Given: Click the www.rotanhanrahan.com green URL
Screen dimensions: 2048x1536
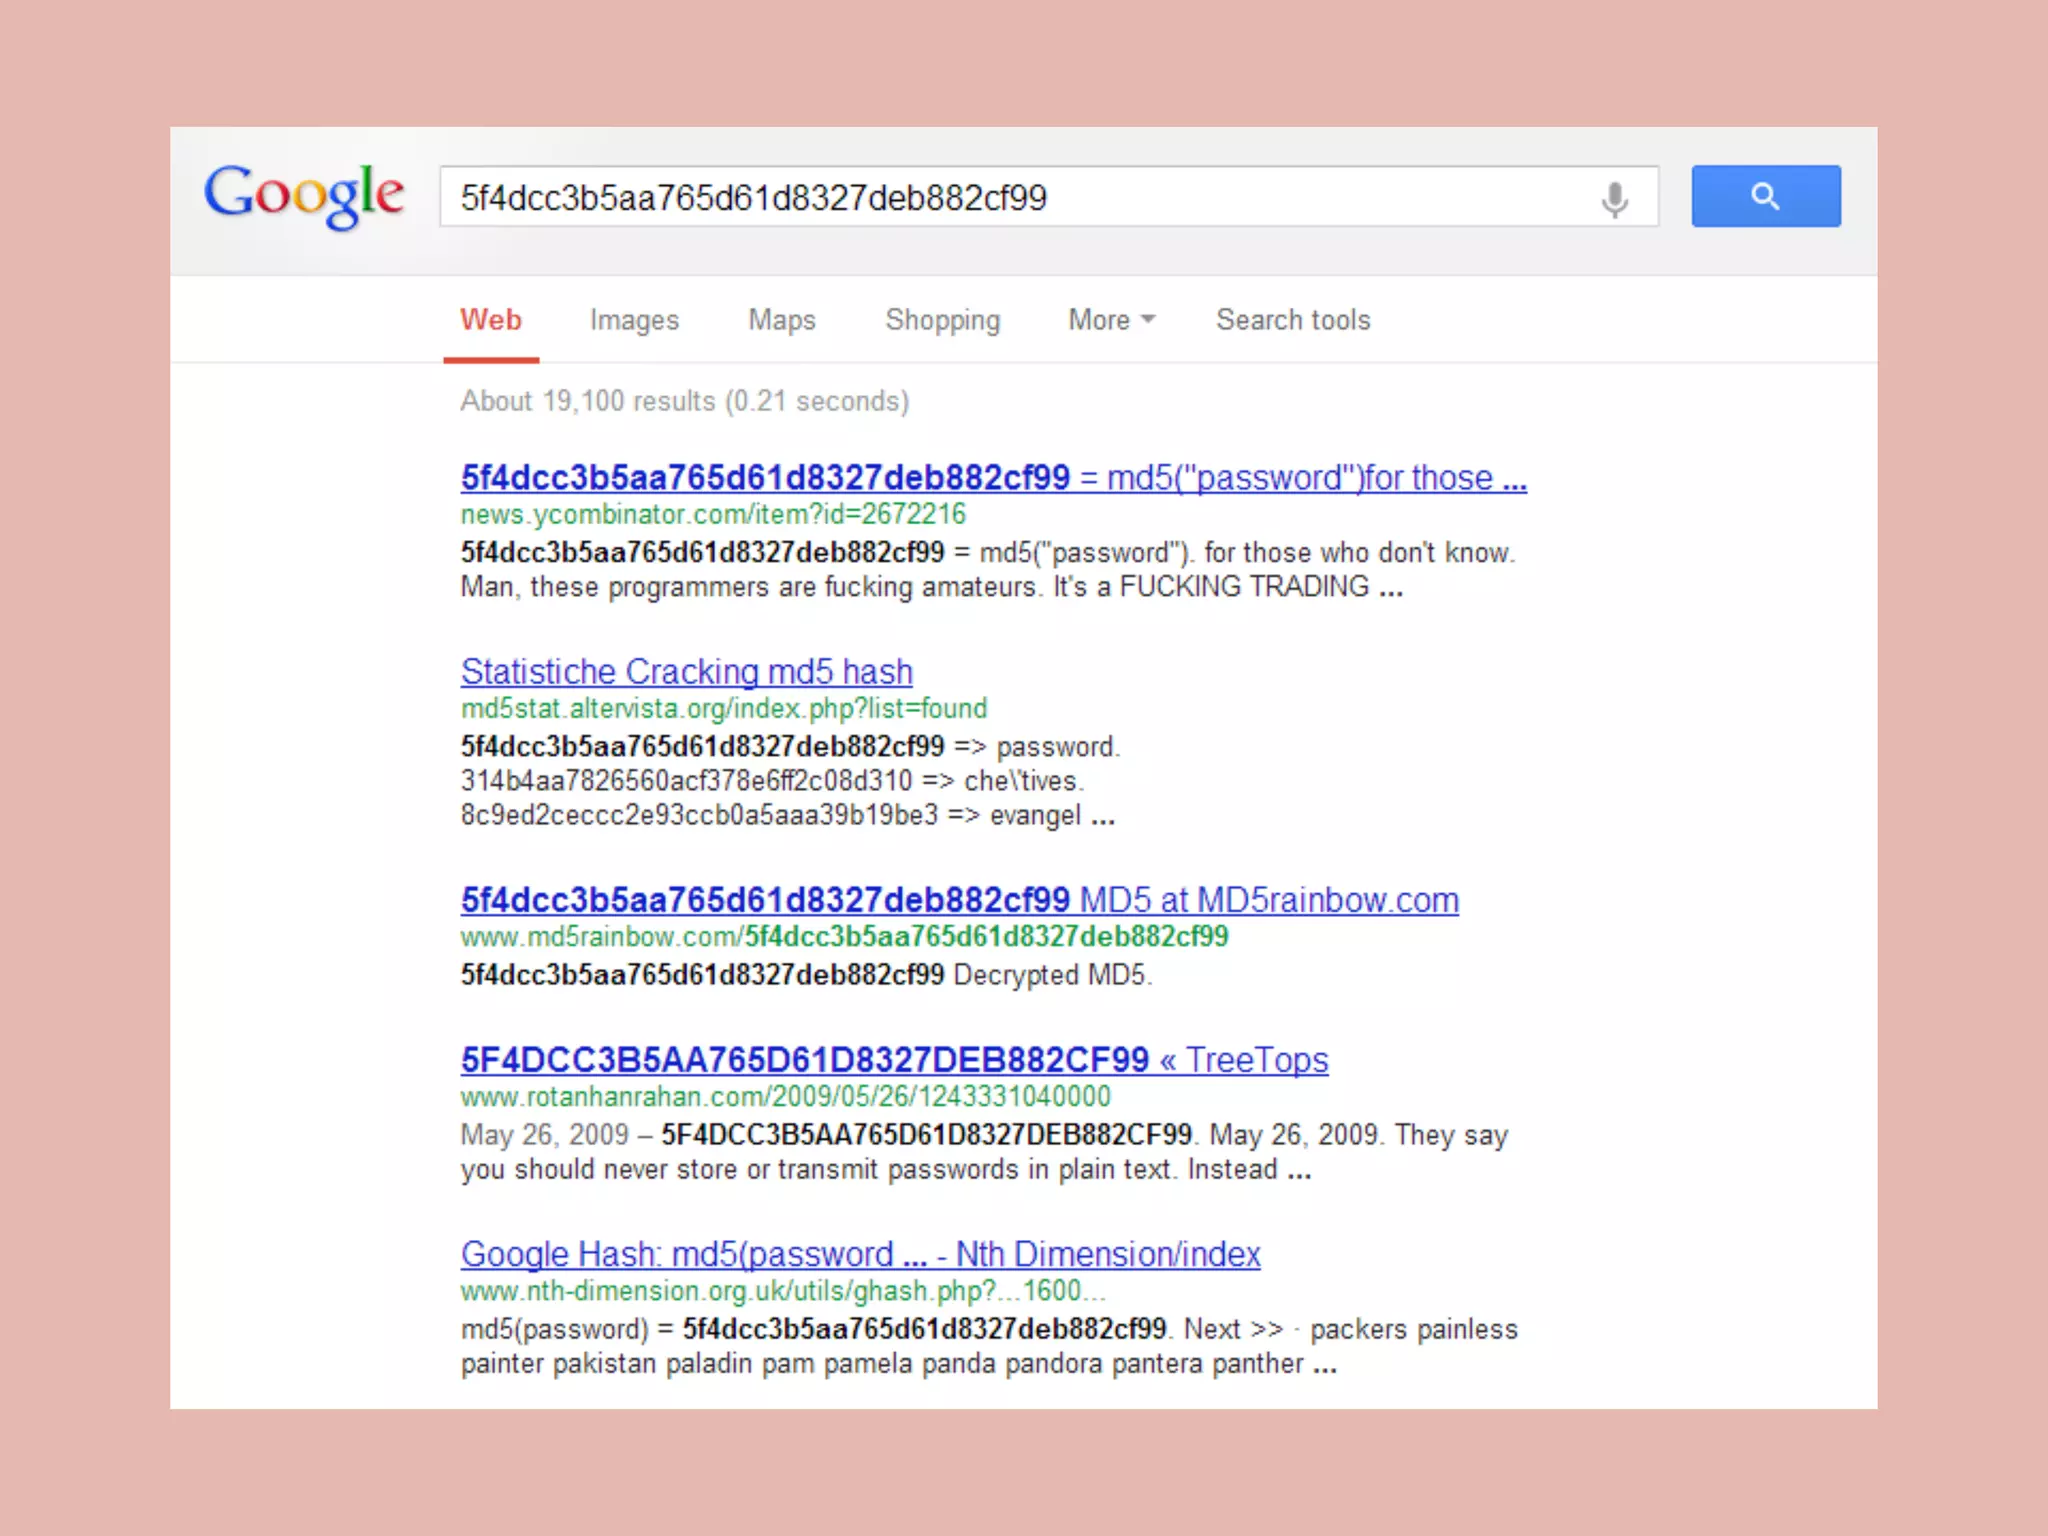Looking at the screenshot, I should point(785,1097).
